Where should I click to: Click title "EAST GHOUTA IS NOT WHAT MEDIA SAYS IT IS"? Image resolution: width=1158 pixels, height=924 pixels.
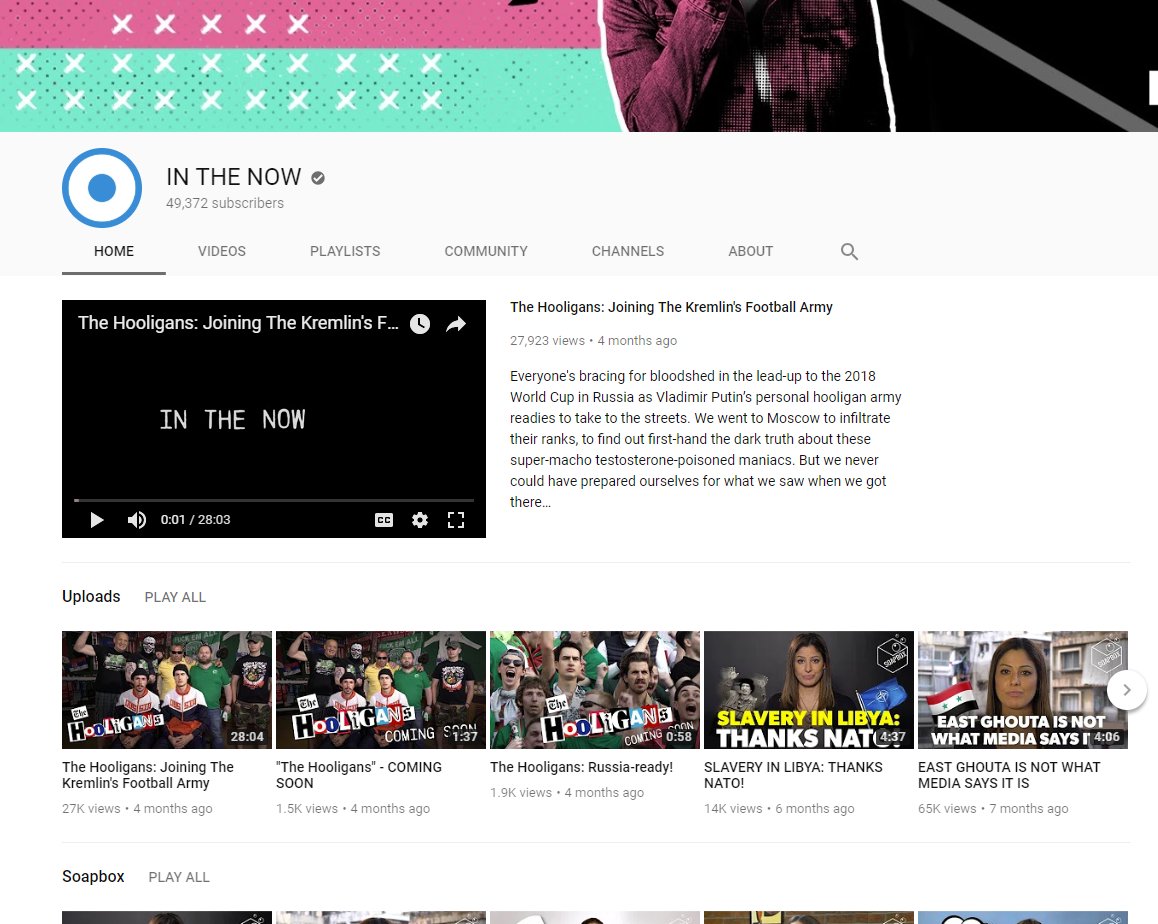(1009, 775)
